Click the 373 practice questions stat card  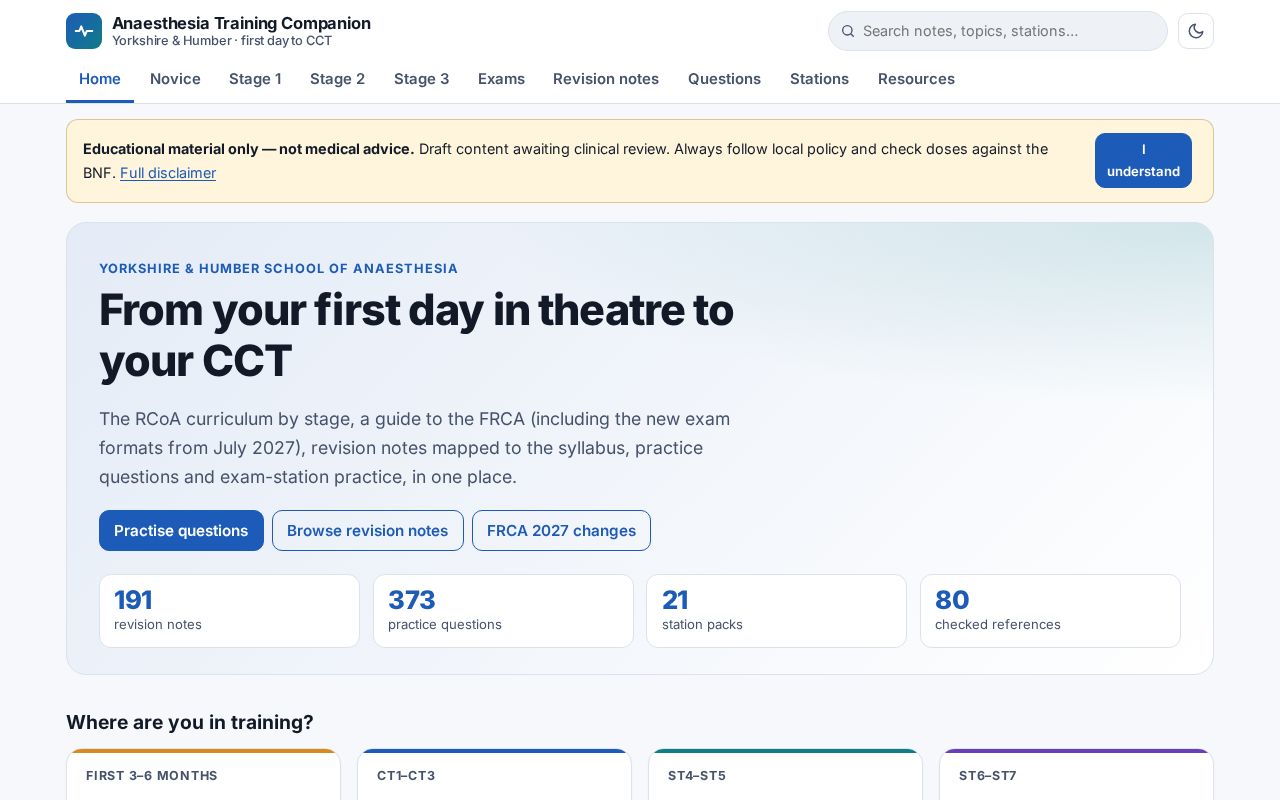(503, 611)
